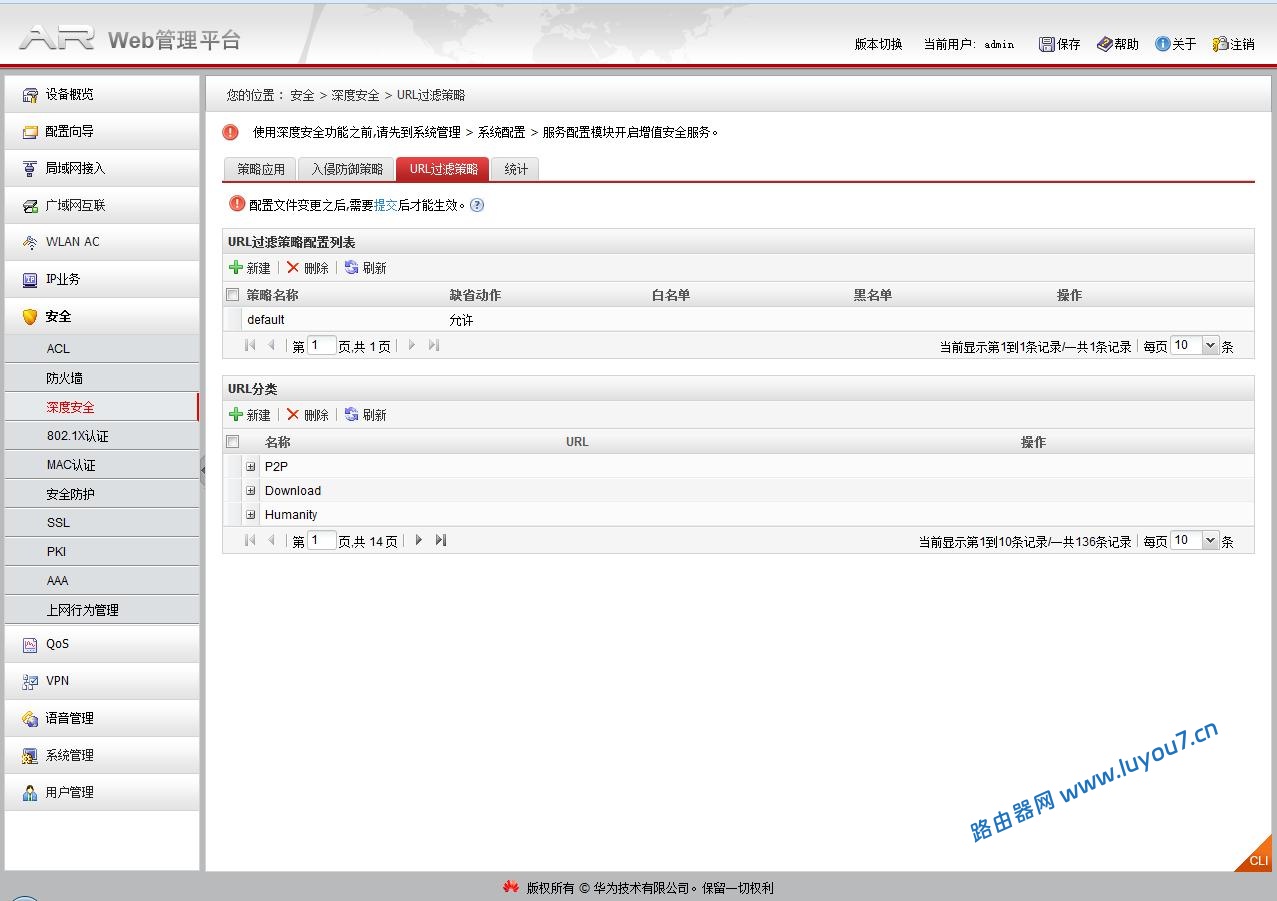This screenshot has width=1277, height=901.
Task: Open QoS sidebar section
Action: 101,644
